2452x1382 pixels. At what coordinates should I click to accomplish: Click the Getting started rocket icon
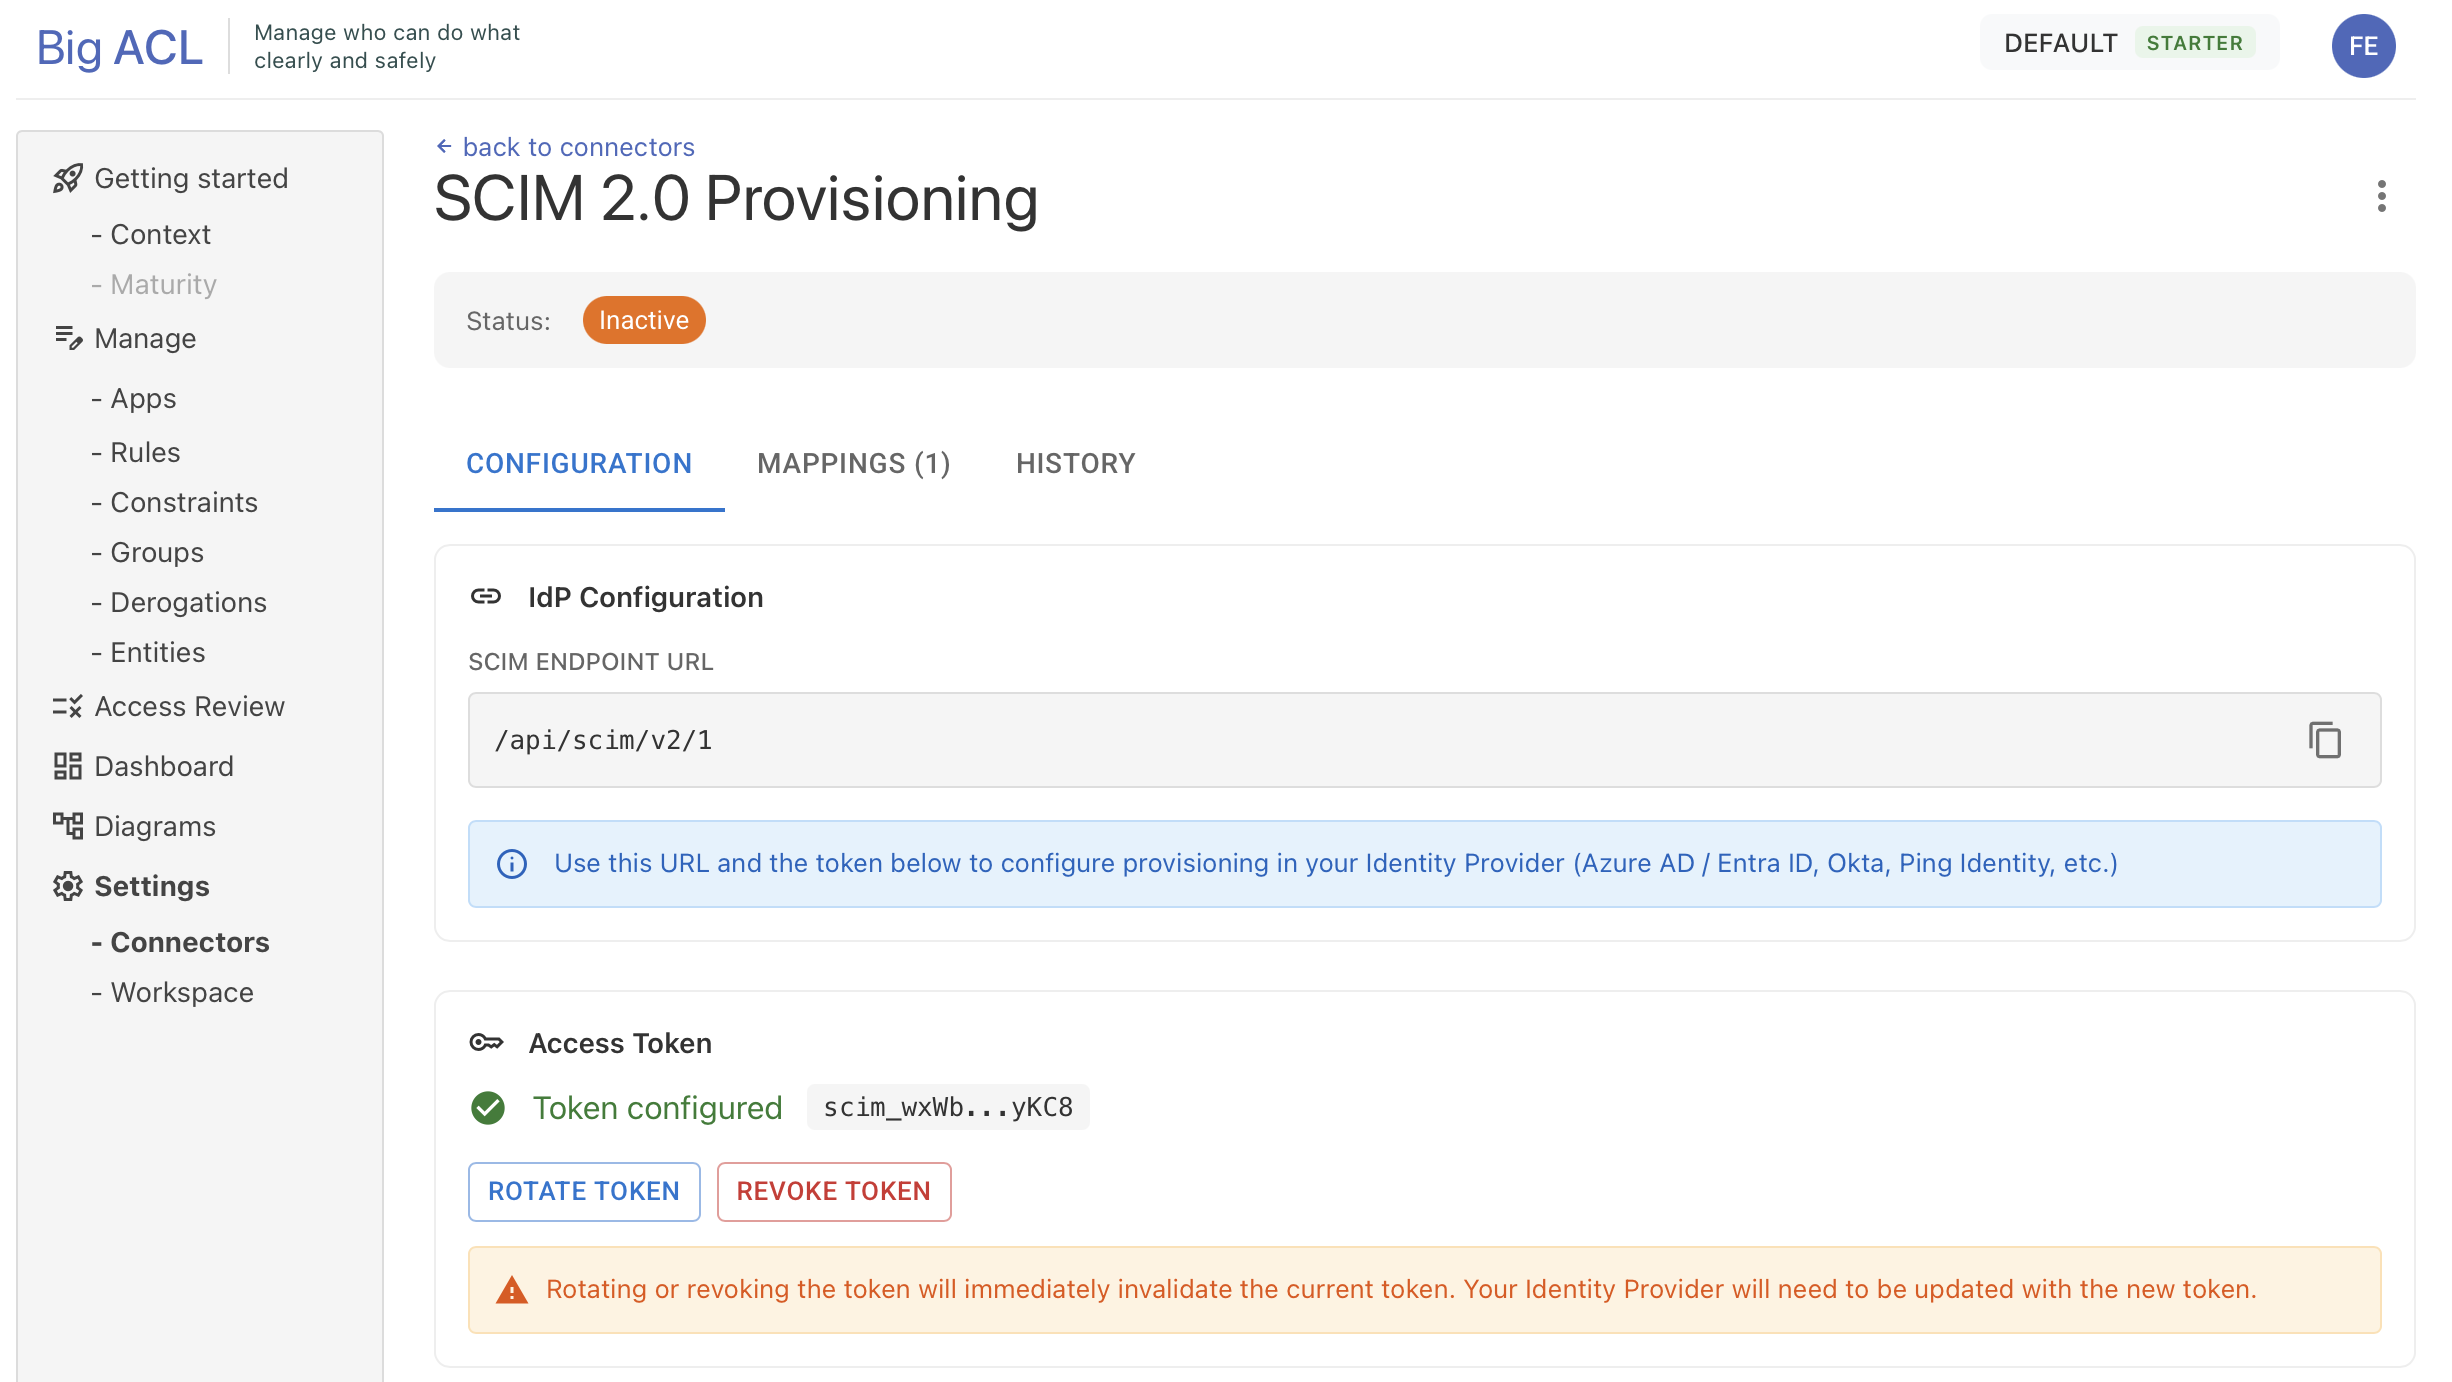coord(67,179)
